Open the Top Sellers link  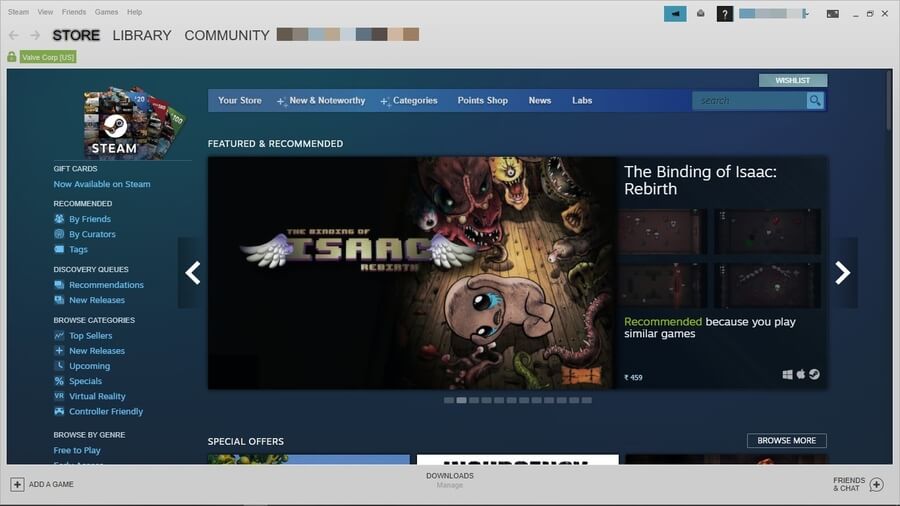pos(90,336)
